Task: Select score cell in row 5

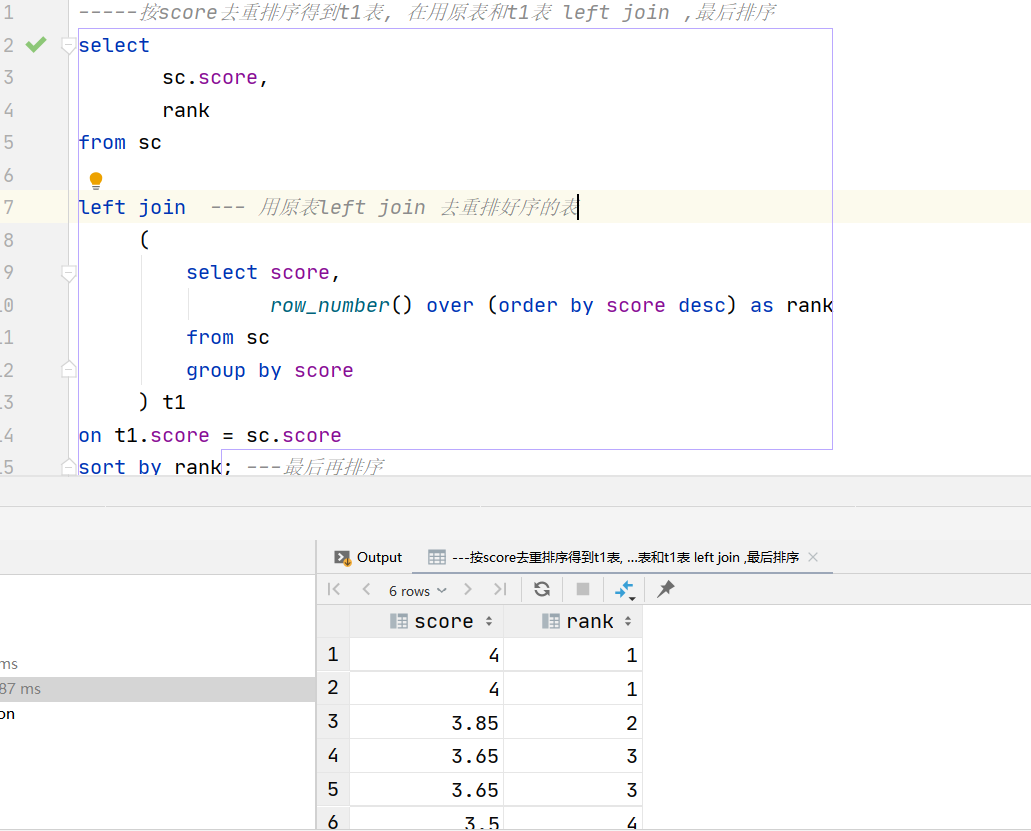Action: [x=427, y=789]
